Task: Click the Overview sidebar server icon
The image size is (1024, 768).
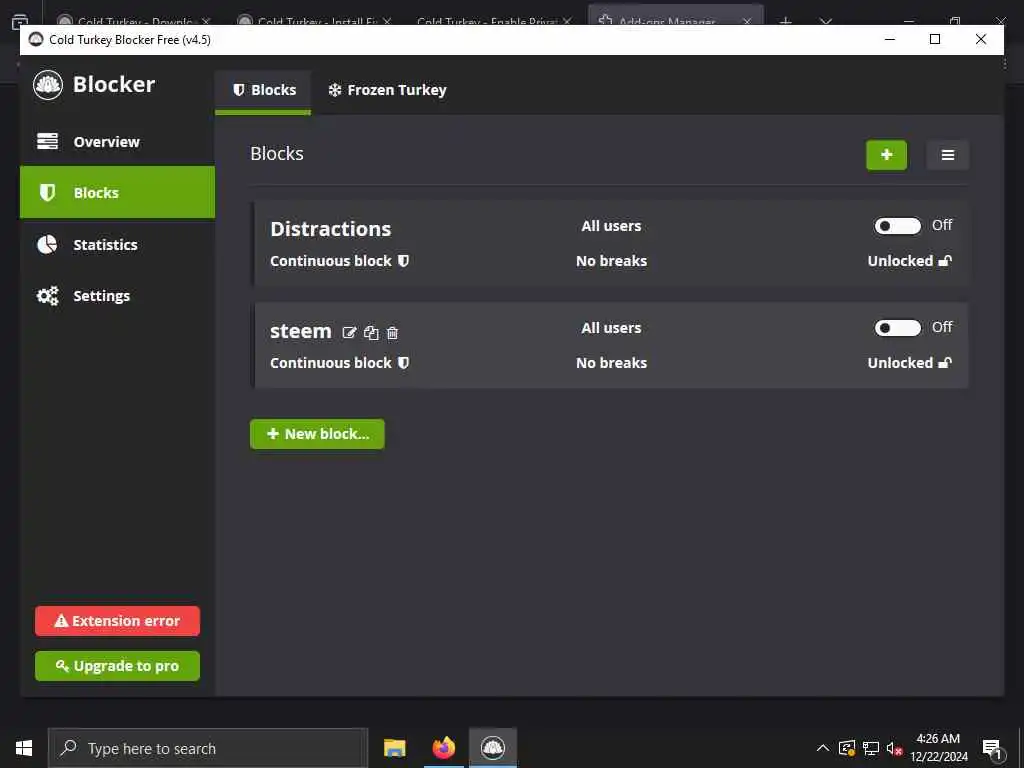Action: 48,141
